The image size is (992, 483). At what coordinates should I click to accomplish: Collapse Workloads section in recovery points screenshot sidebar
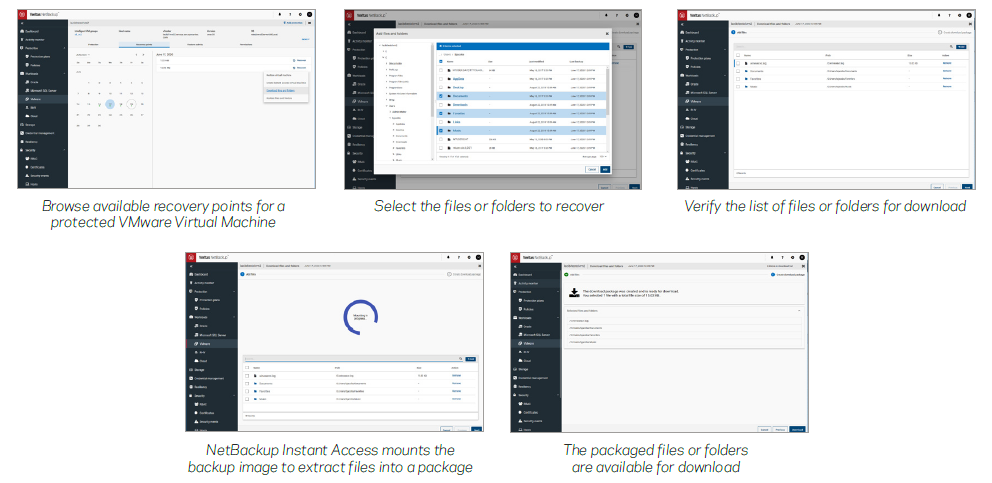click(65, 73)
